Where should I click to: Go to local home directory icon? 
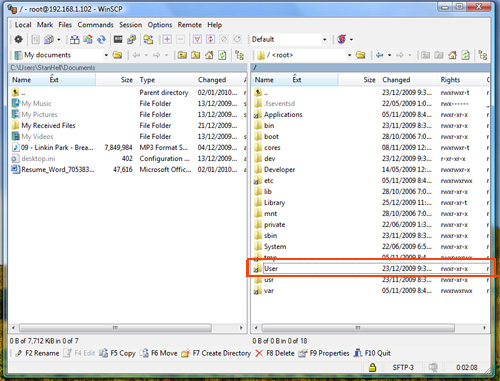point(209,55)
